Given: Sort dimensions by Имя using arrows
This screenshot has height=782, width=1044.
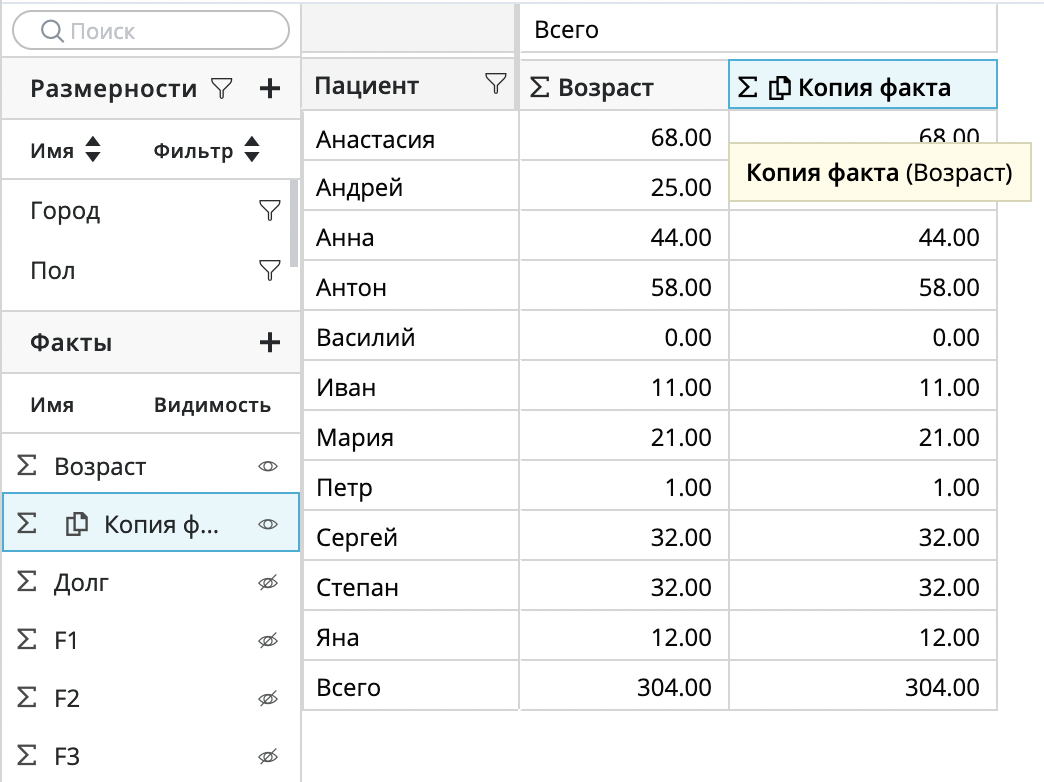Looking at the screenshot, I should (x=93, y=151).
